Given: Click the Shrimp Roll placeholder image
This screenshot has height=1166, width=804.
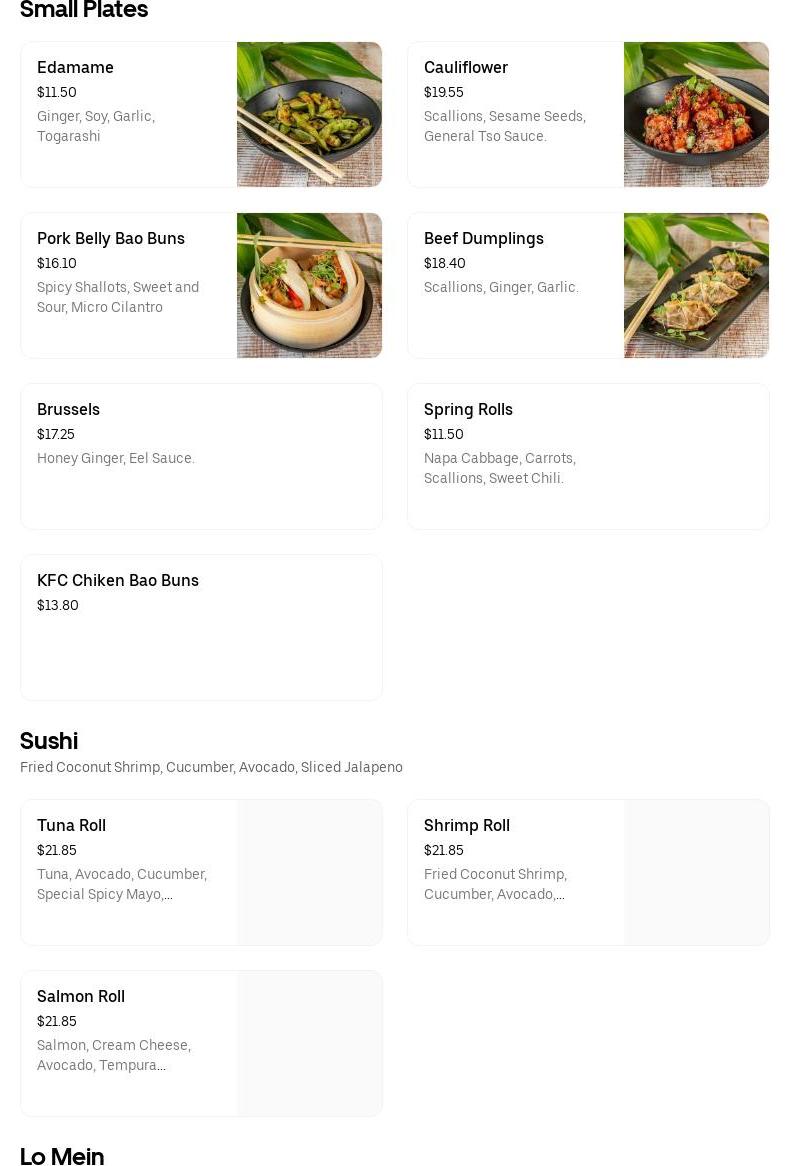Looking at the screenshot, I should tap(696, 872).
